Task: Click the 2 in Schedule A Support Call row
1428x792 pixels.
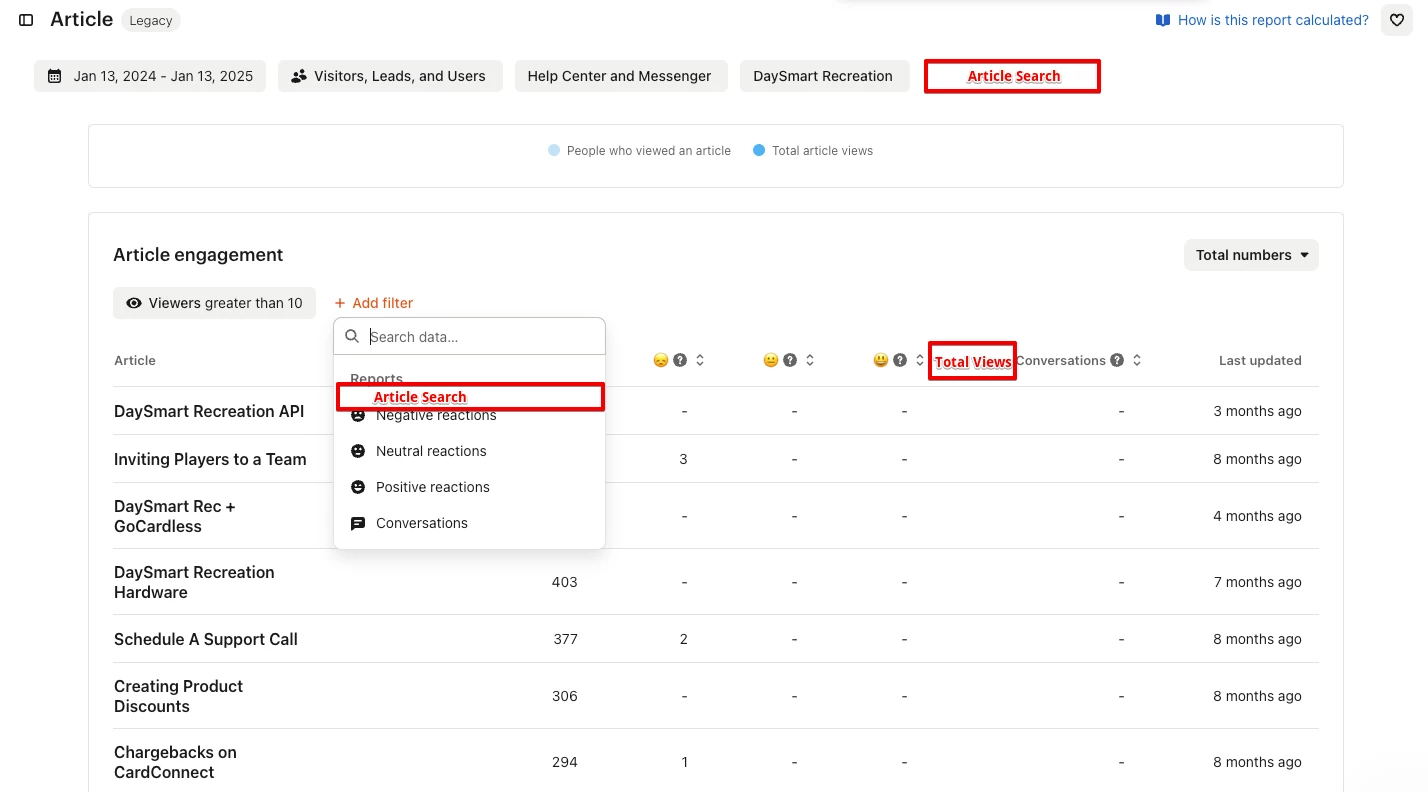Action: (x=684, y=639)
